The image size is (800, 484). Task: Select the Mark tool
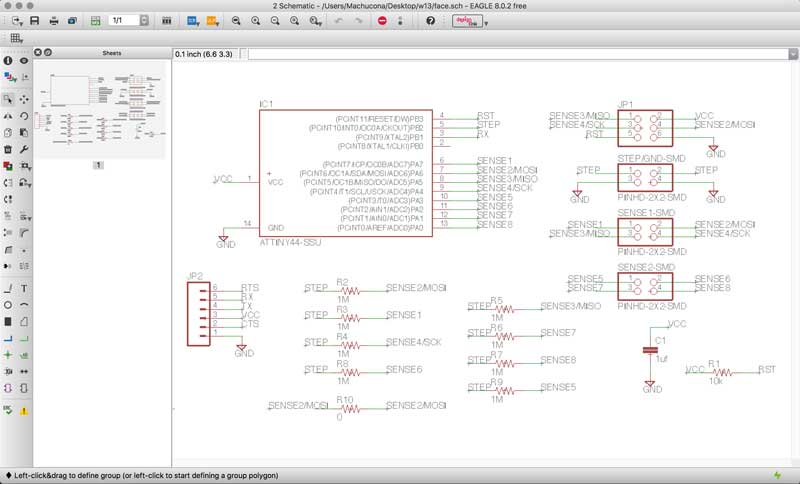tap(24, 77)
